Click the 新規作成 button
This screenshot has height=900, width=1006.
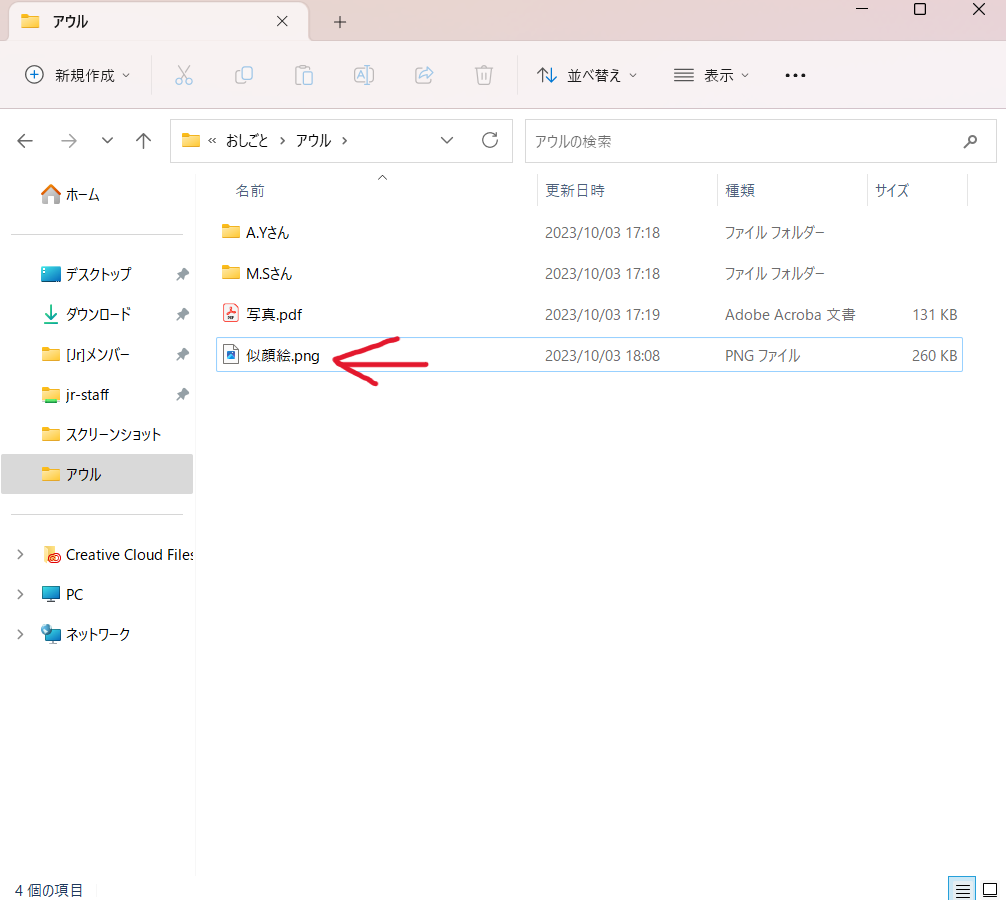(x=78, y=75)
